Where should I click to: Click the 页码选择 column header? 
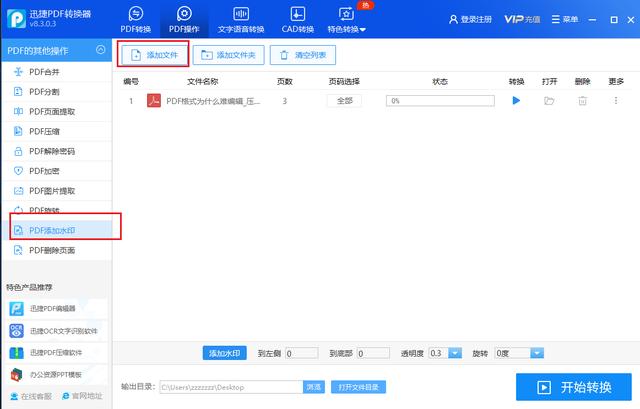pyautogui.click(x=344, y=82)
